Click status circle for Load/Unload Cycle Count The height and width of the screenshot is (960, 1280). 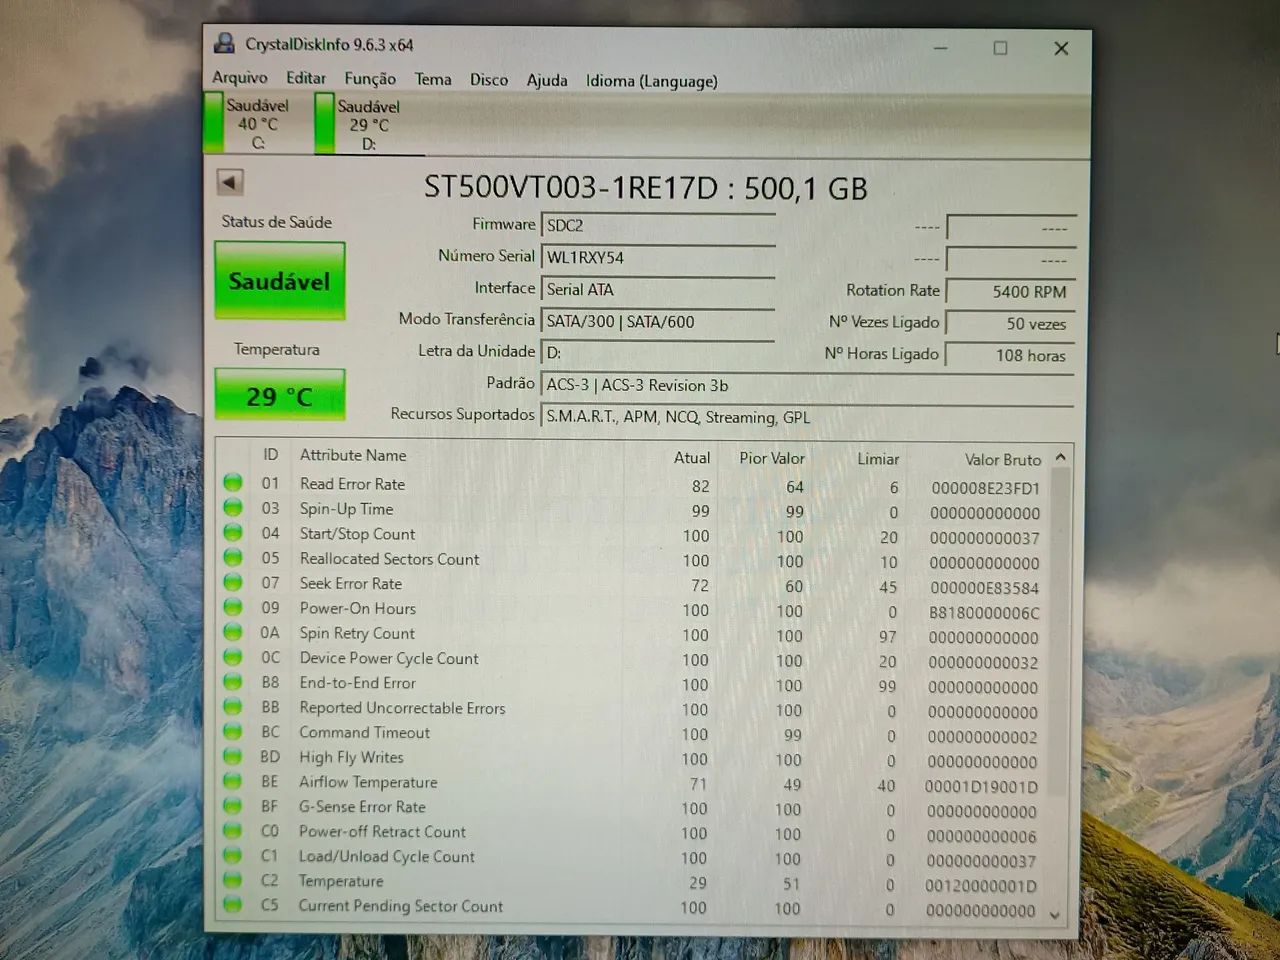233,856
